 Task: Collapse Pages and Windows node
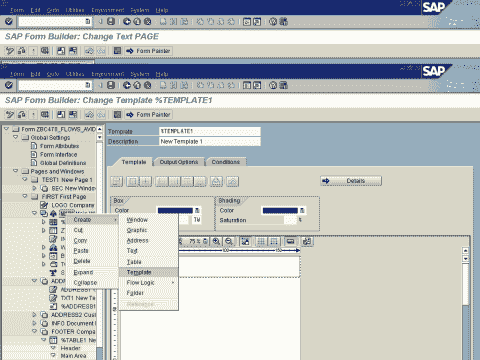(x=15, y=171)
